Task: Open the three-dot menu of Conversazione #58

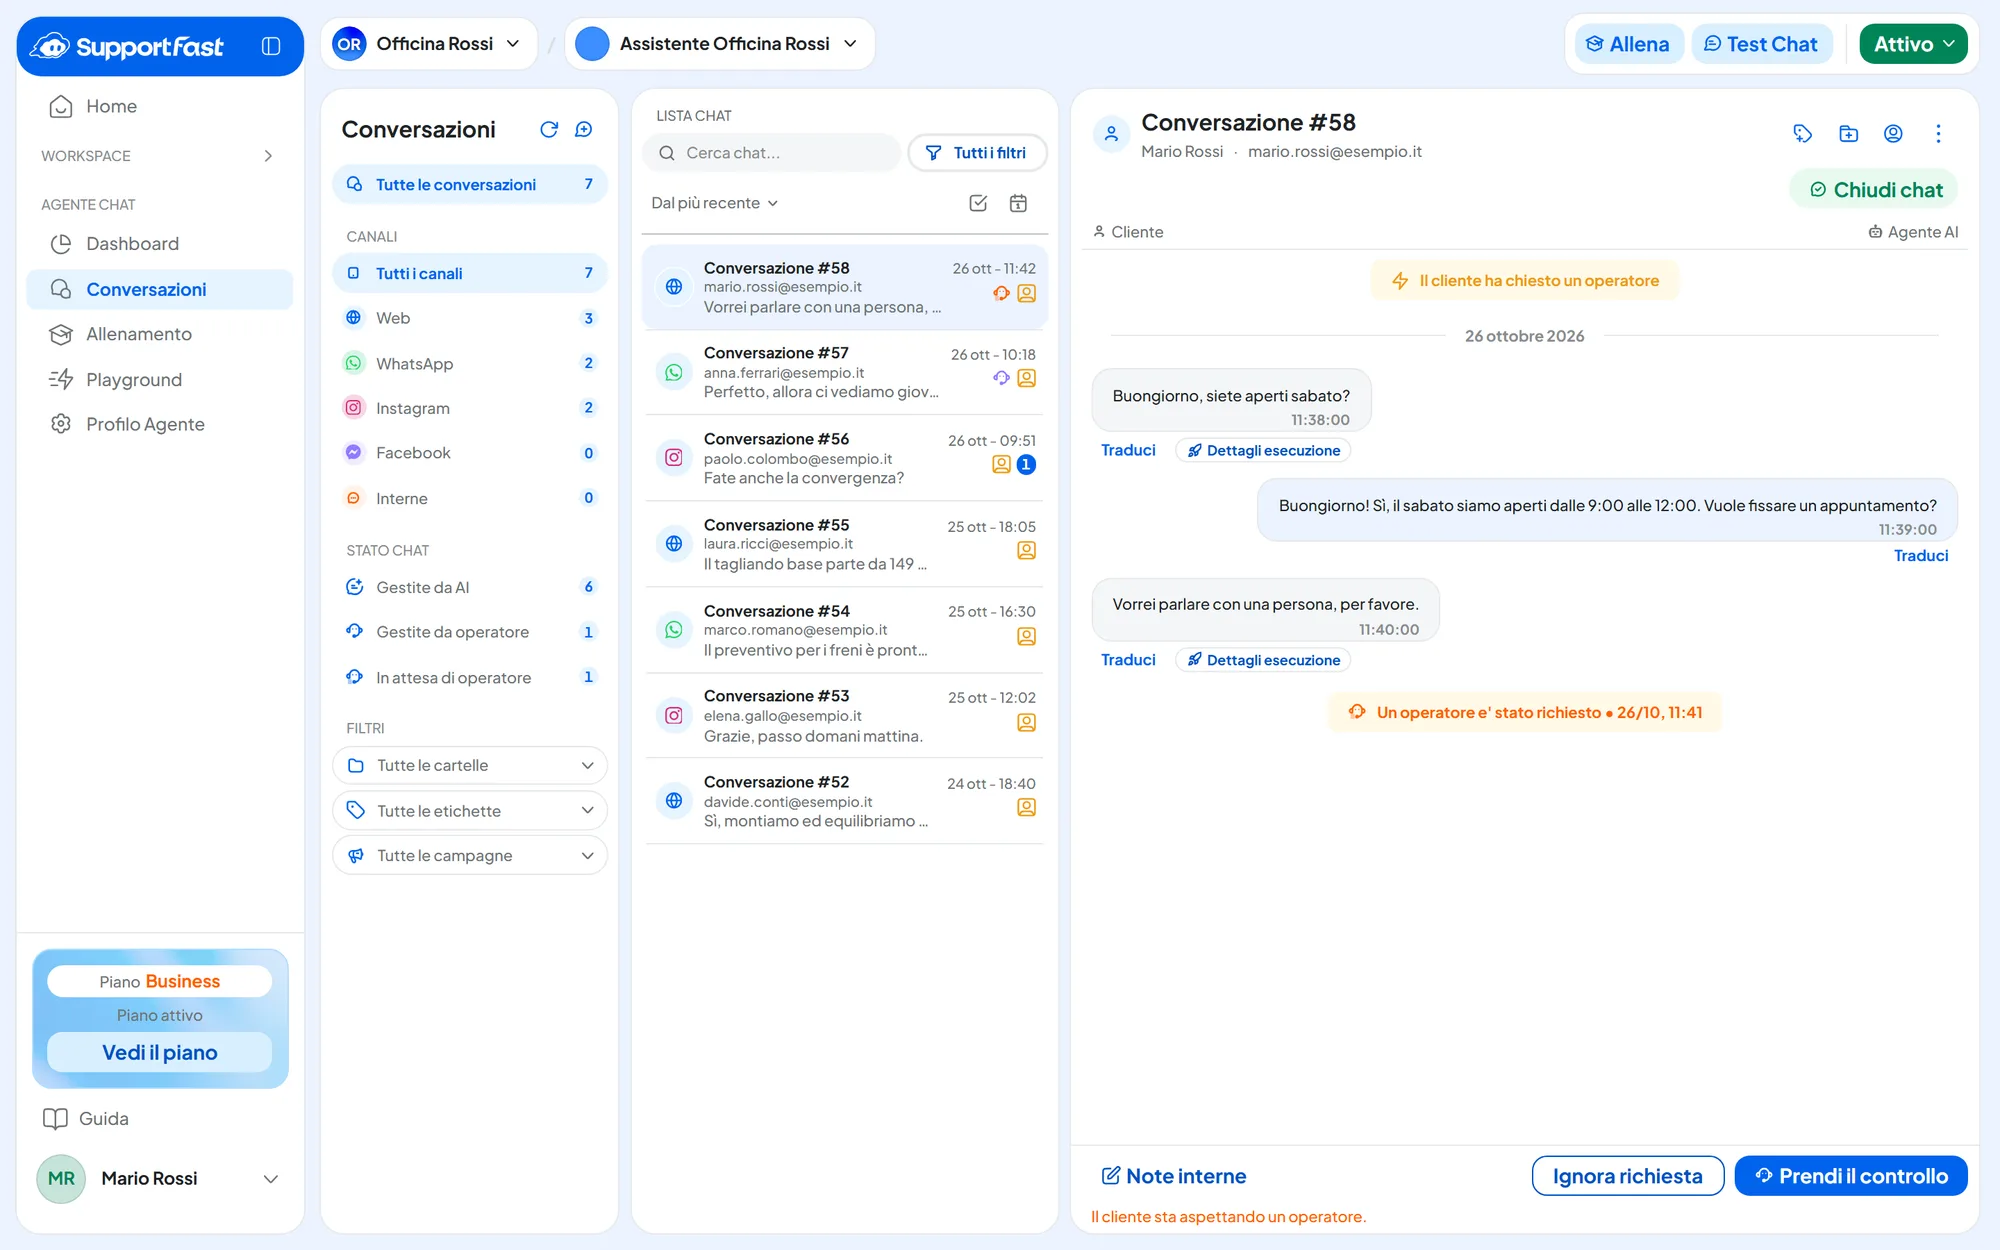Action: (x=1938, y=133)
